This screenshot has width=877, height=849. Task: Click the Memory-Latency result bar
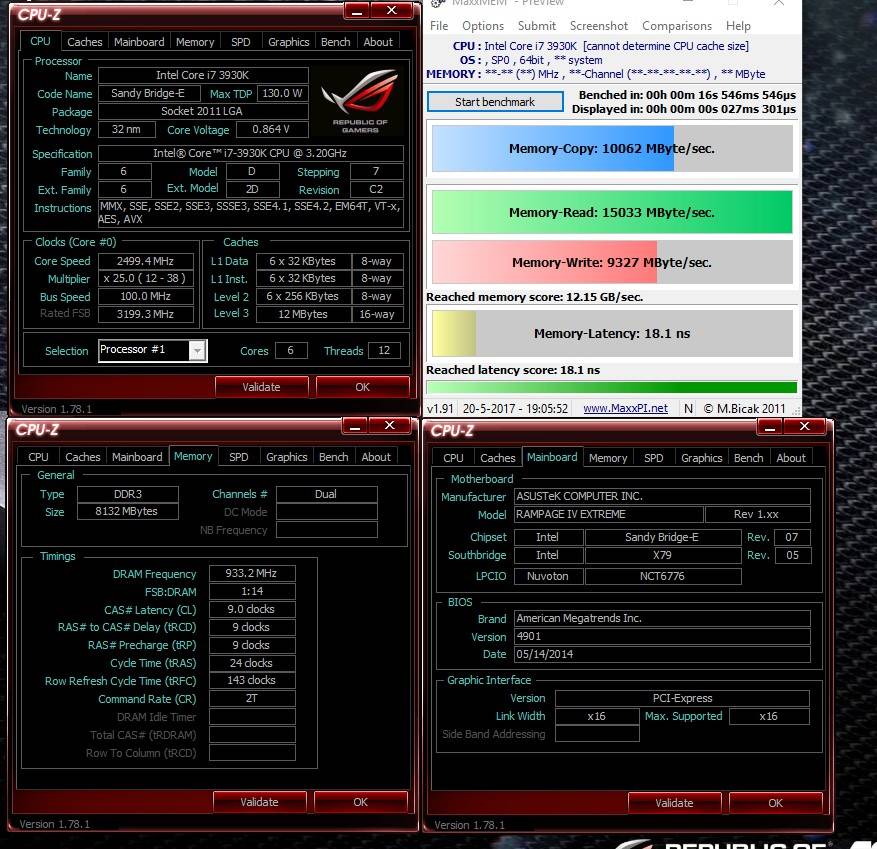[x=612, y=333]
